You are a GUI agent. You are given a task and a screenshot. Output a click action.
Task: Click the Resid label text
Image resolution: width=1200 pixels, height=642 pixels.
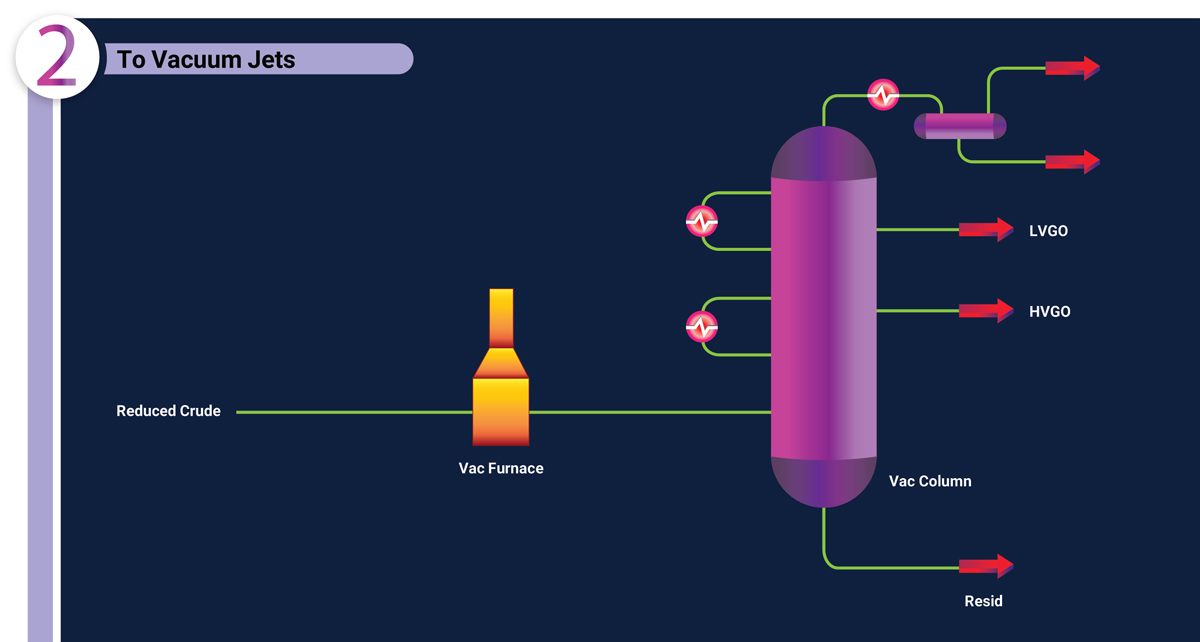tap(983, 601)
